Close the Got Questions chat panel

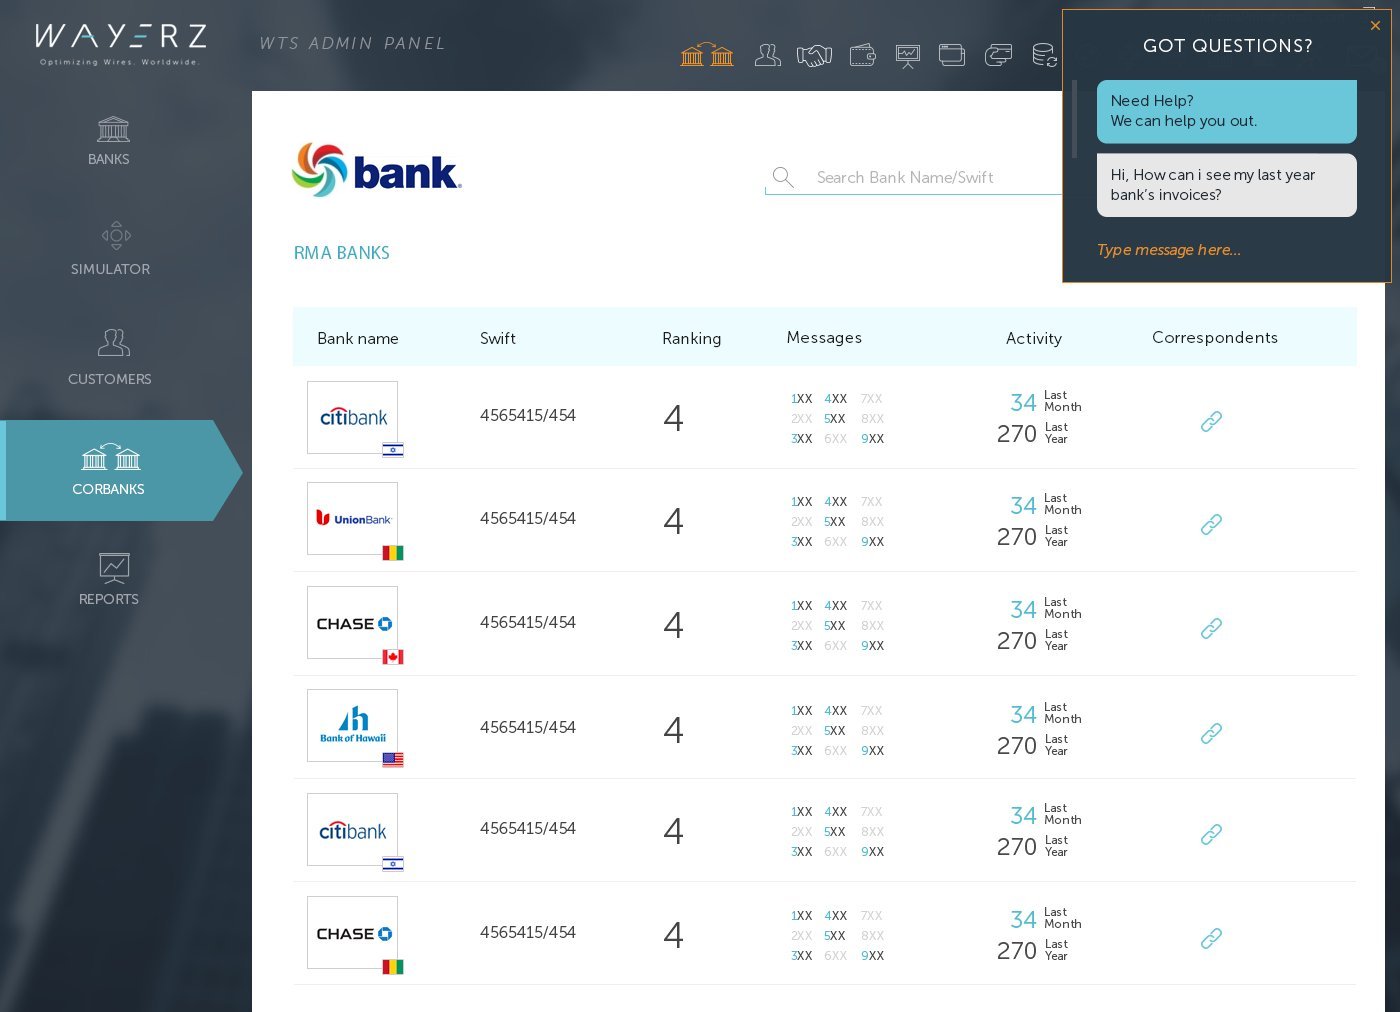point(1375,26)
